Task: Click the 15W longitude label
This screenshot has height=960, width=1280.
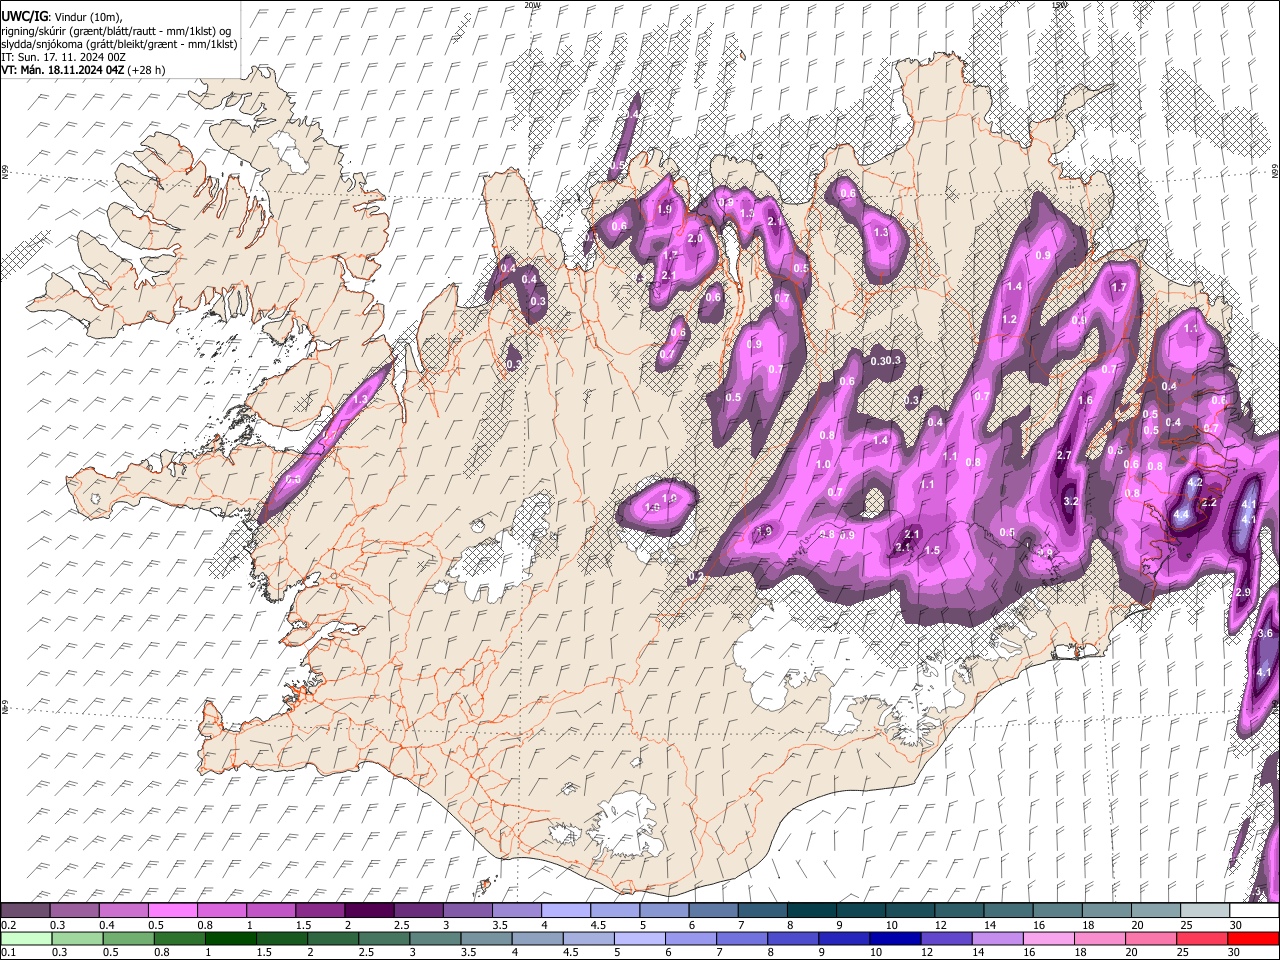Action: coord(1061,5)
